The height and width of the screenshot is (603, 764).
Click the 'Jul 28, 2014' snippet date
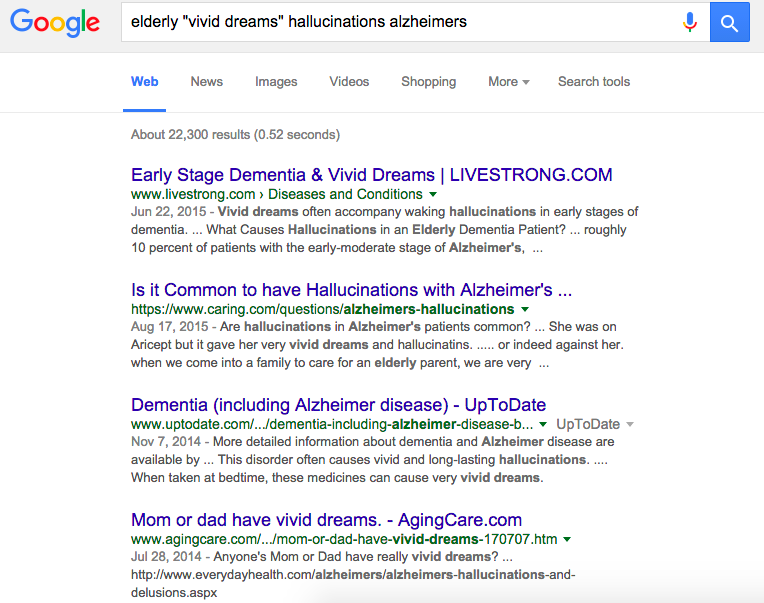click(166, 557)
